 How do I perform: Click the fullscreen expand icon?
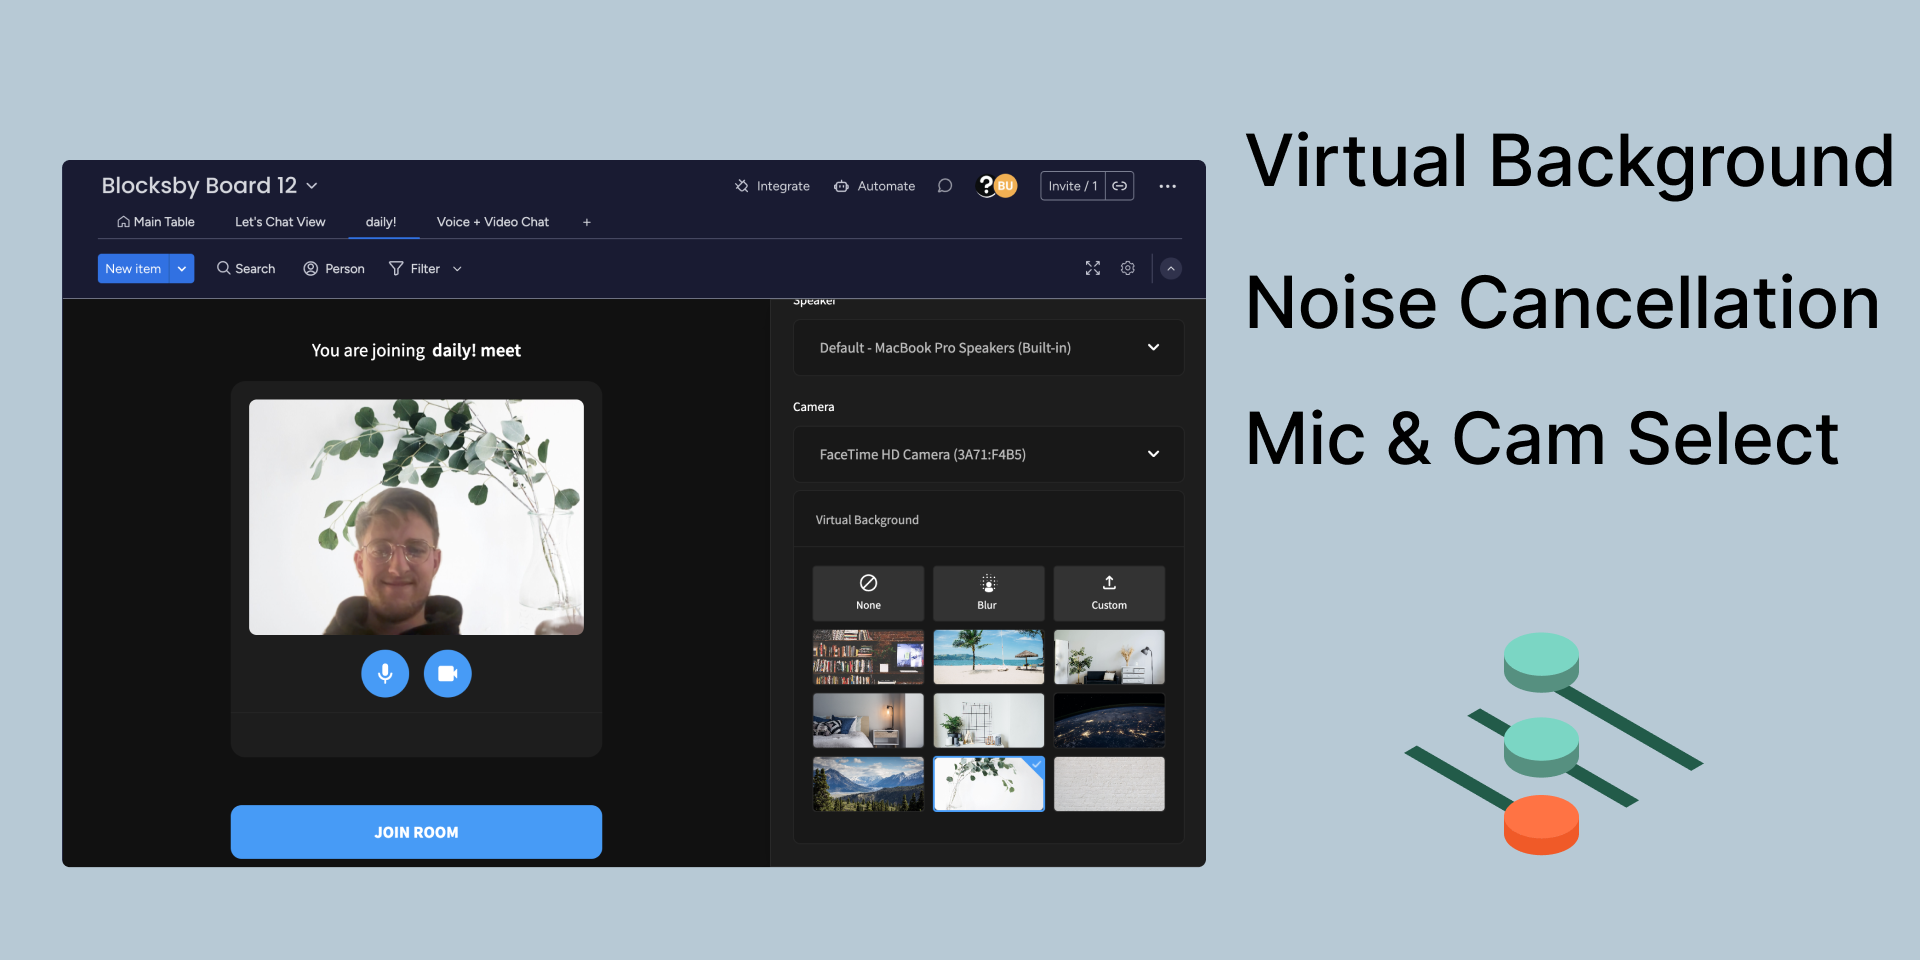(x=1093, y=268)
